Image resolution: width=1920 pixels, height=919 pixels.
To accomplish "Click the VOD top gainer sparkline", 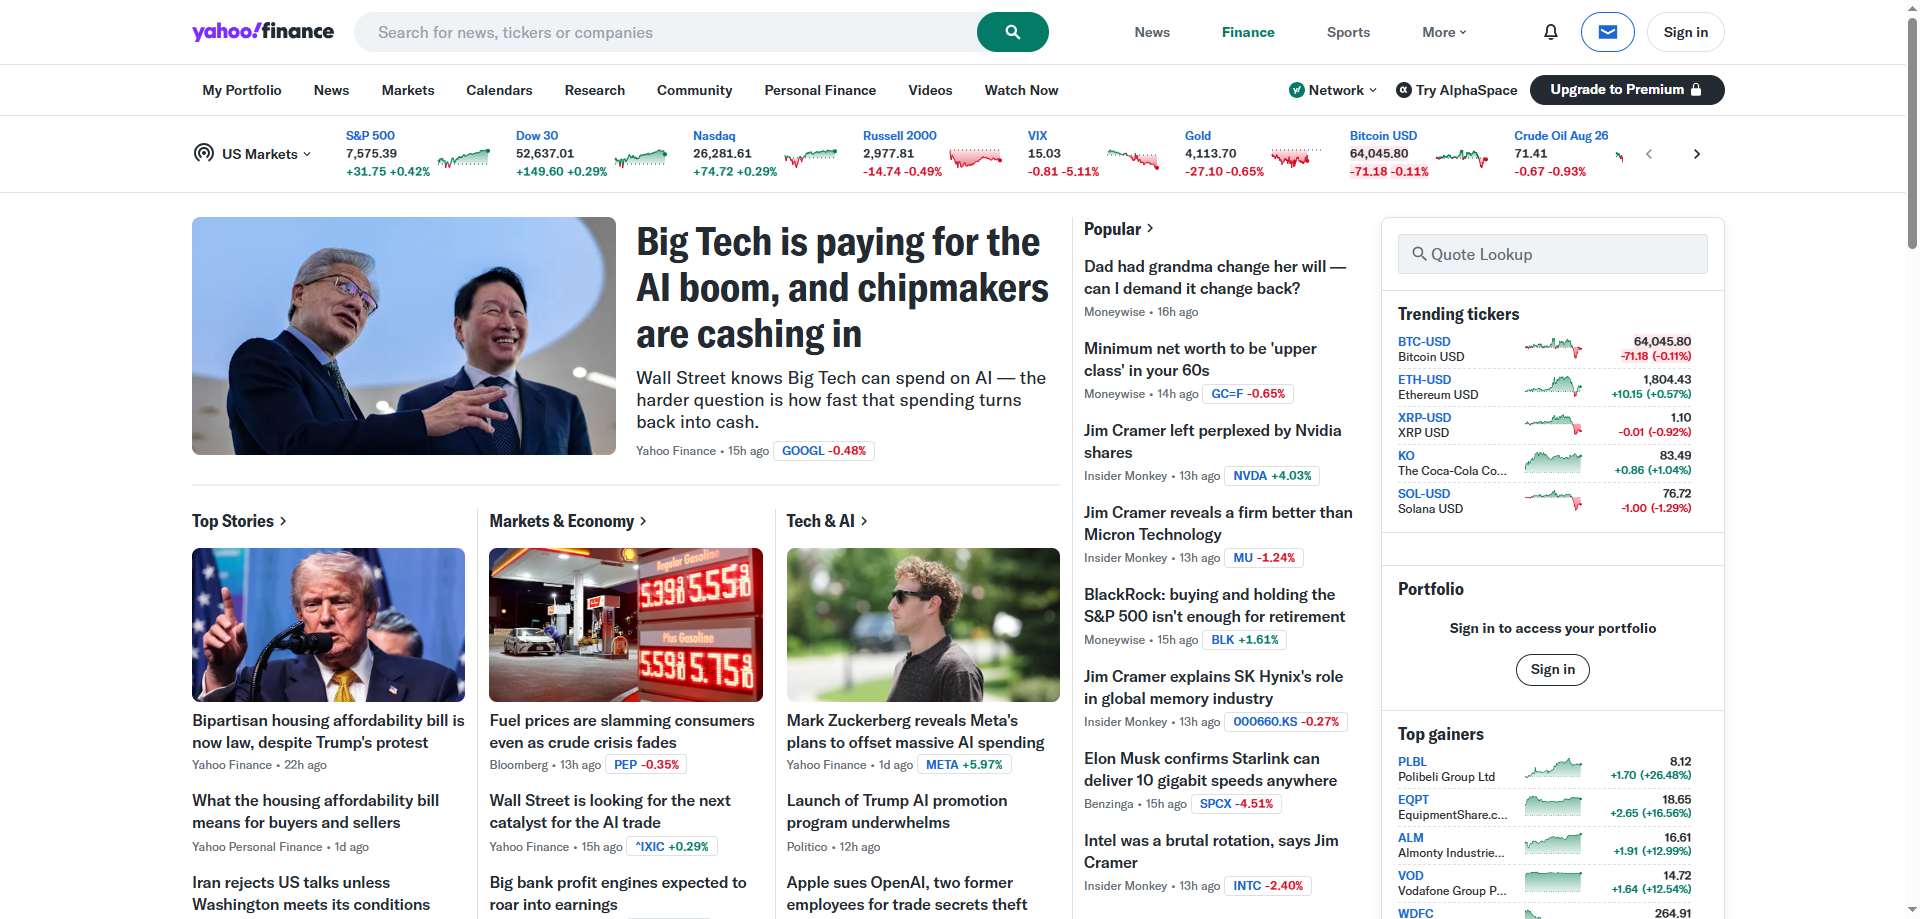I will [x=1553, y=882].
